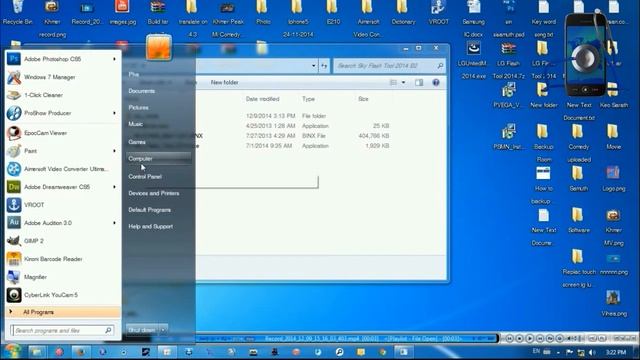Expand Adobe Photoshop CS5 jump list arrow
The height and width of the screenshot is (360, 640).
point(114,59)
